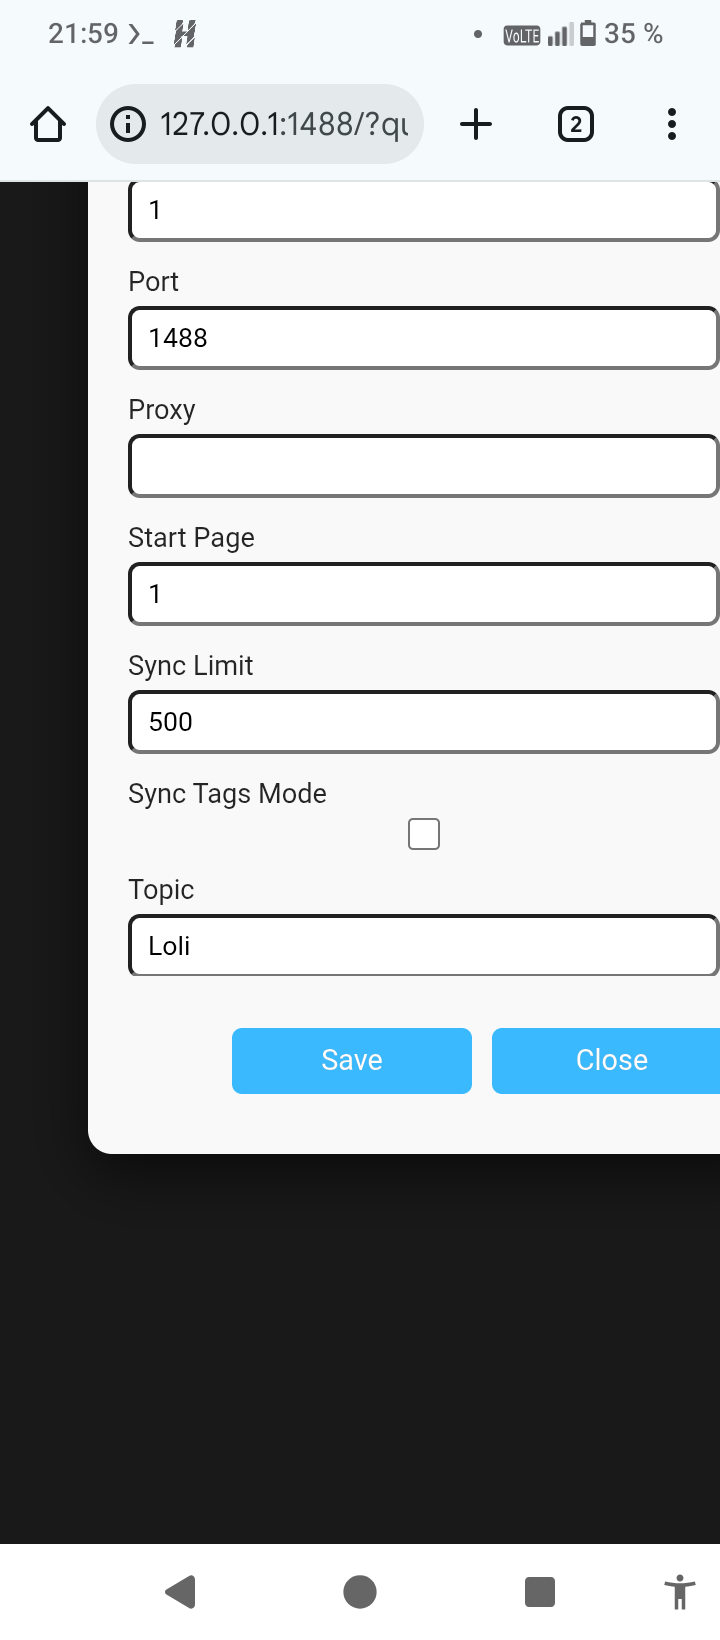720x1640 pixels.
Task: Open tab switcher showing 2 tabs
Action: [575, 125]
